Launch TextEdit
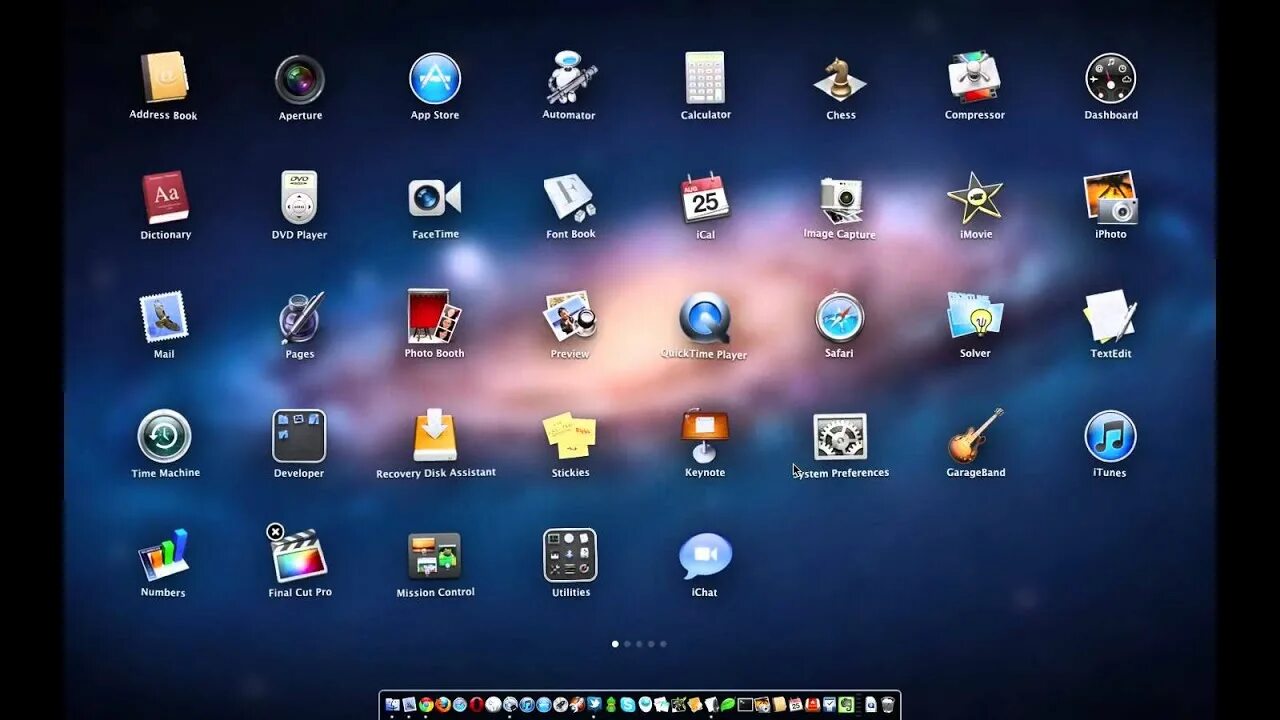Screen dimensions: 1280x720 coord(1111,316)
